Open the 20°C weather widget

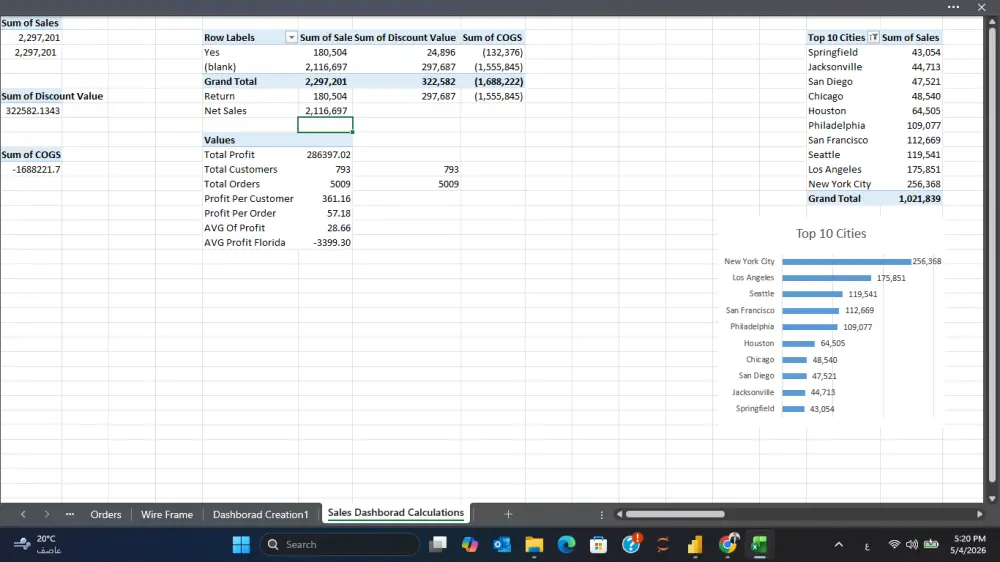37,545
